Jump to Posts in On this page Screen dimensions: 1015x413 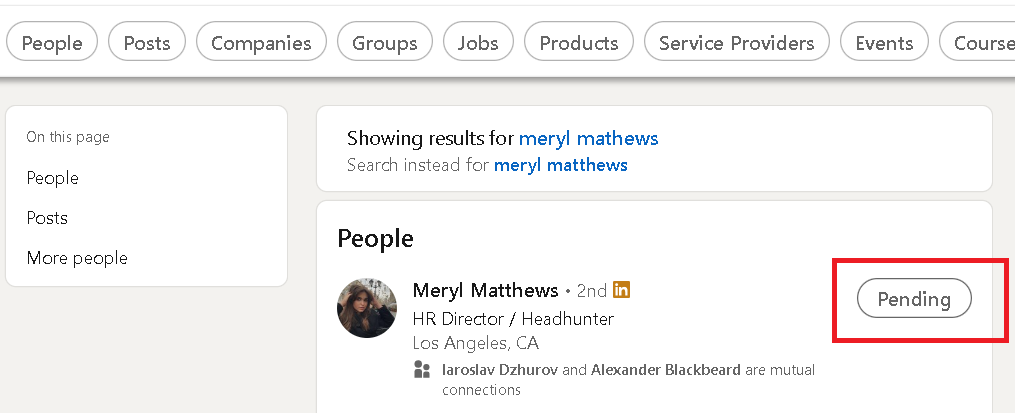click(x=47, y=218)
